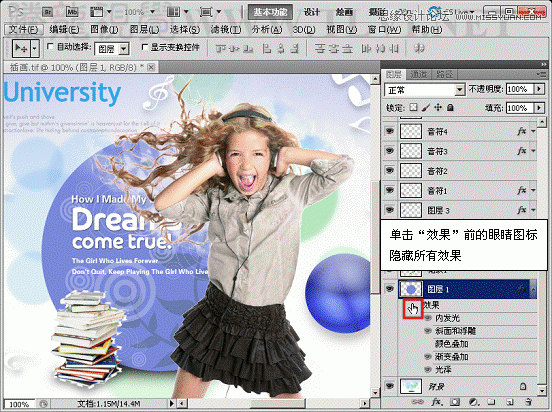Click the auto-align layers icon
The height and width of the screenshot is (412, 552).
419,48
